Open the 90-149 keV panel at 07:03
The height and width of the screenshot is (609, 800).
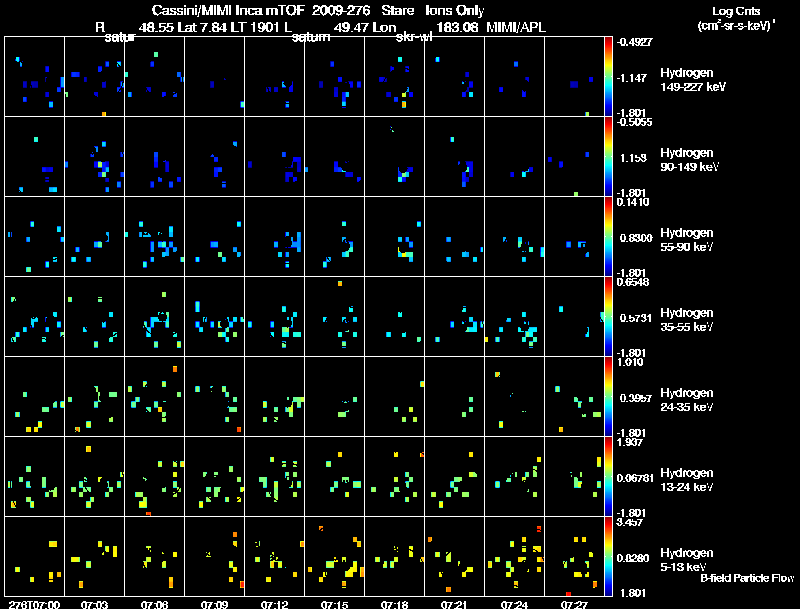pos(94,156)
